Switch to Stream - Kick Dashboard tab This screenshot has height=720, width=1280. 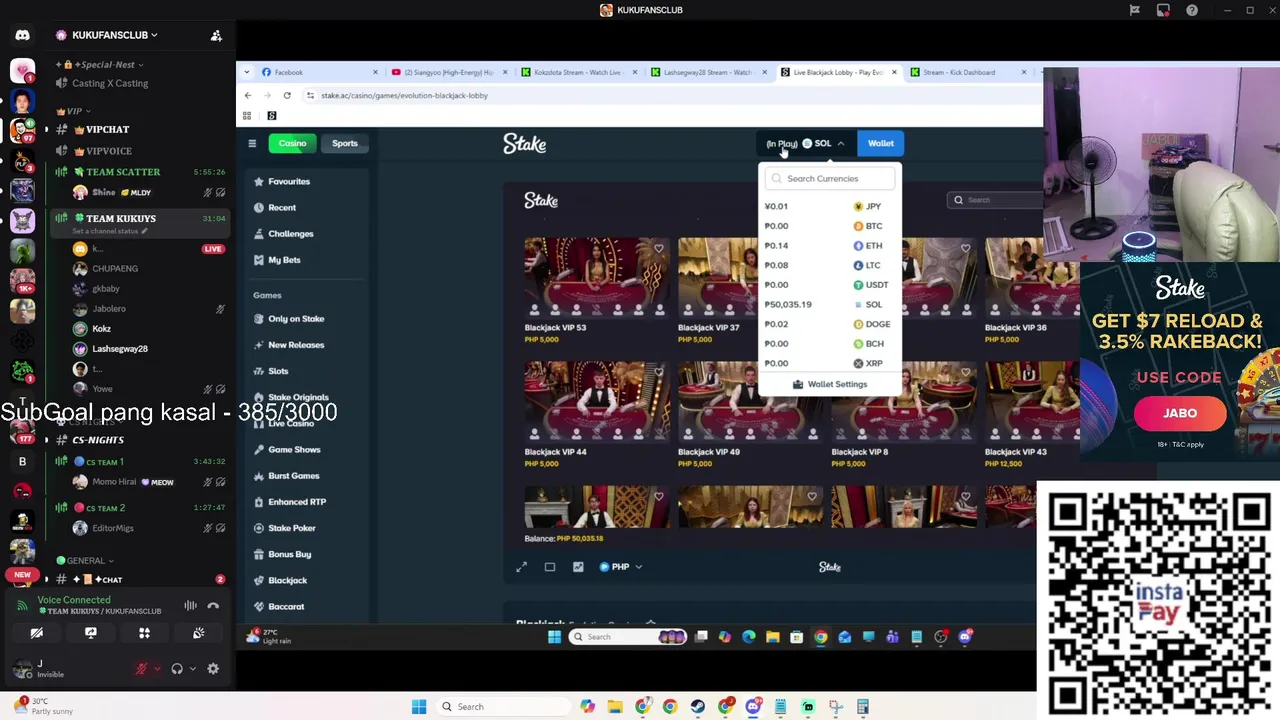click(x=966, y=72)
